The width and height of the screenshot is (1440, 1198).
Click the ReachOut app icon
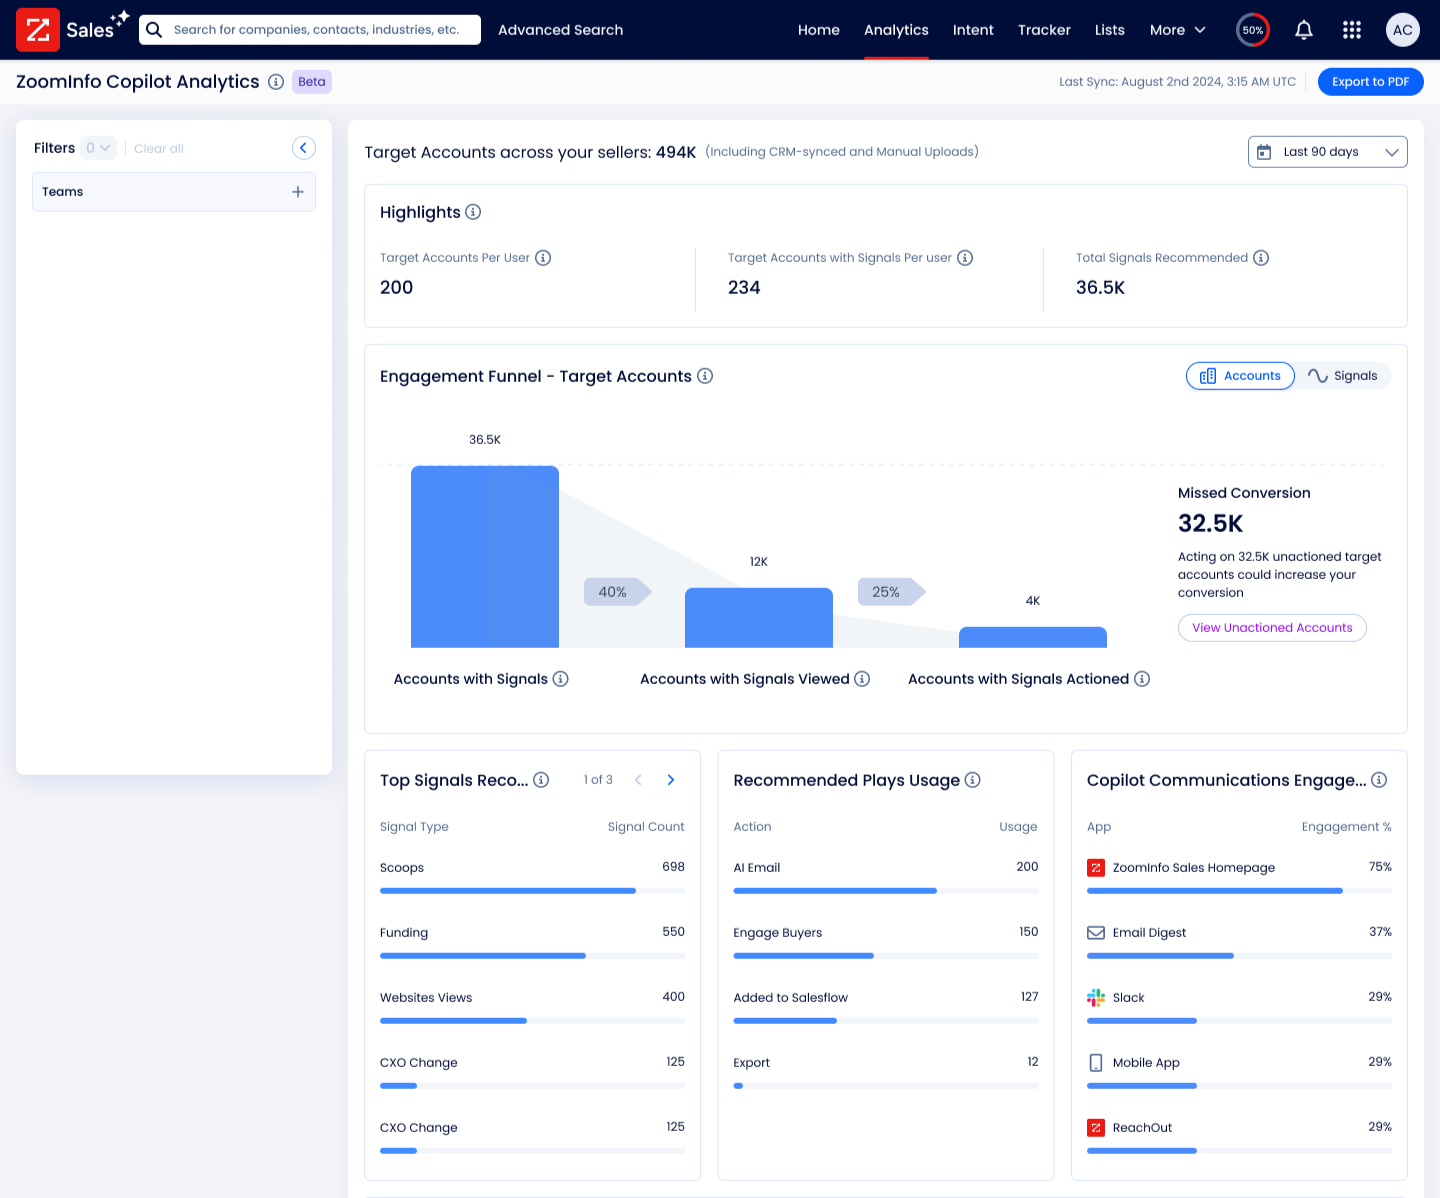coord(1096,1128)
